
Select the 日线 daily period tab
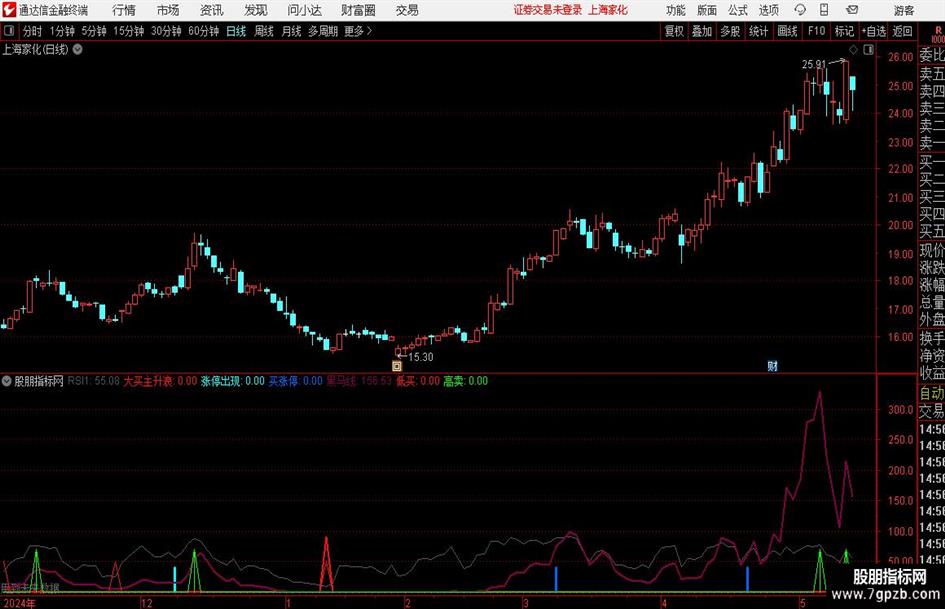point(236,31)
